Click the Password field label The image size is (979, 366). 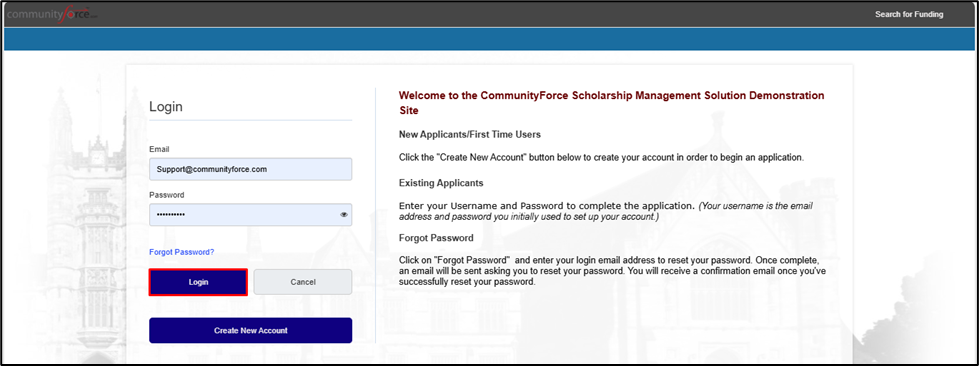click(167, 195)
